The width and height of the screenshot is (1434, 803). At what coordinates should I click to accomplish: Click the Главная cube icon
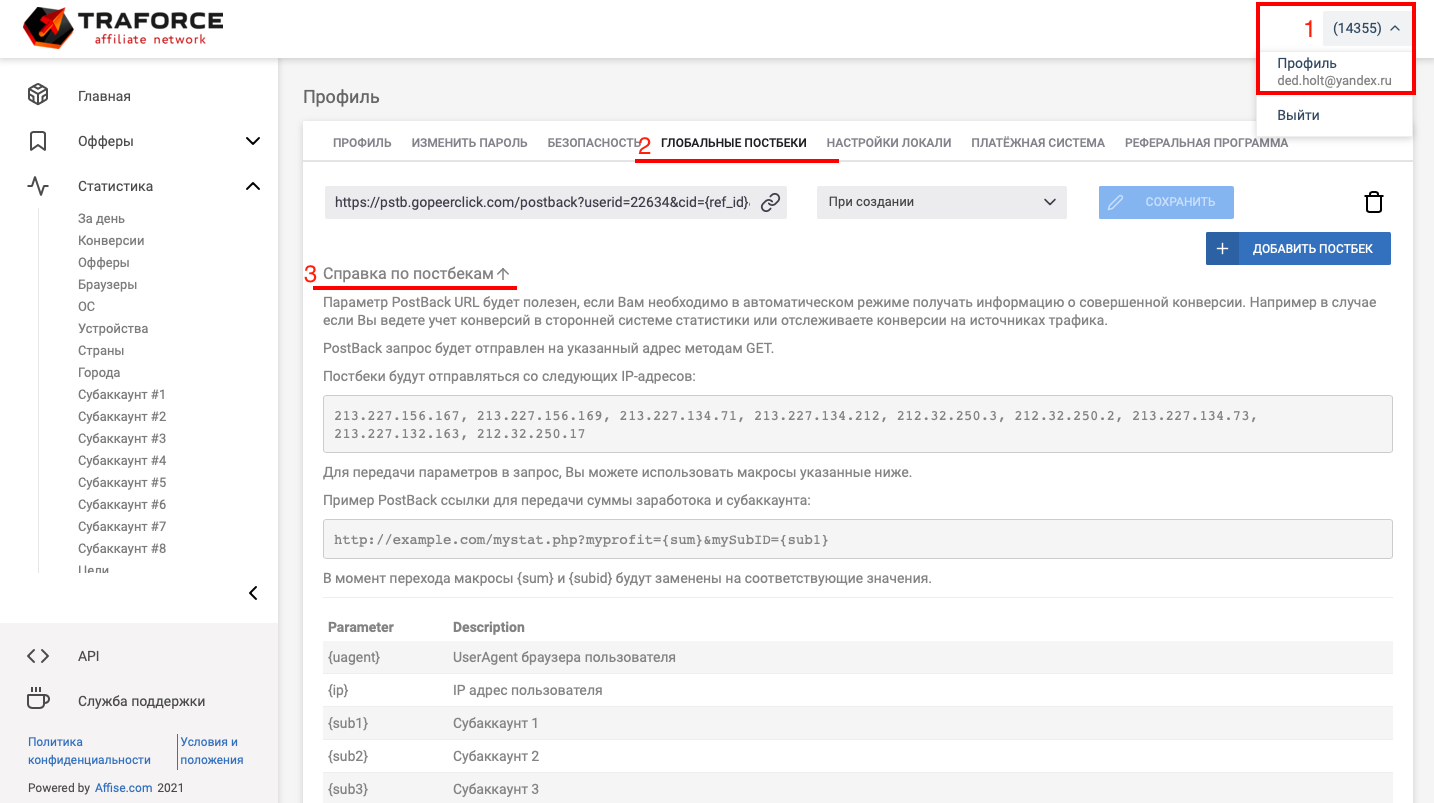[x=38, y=95]
